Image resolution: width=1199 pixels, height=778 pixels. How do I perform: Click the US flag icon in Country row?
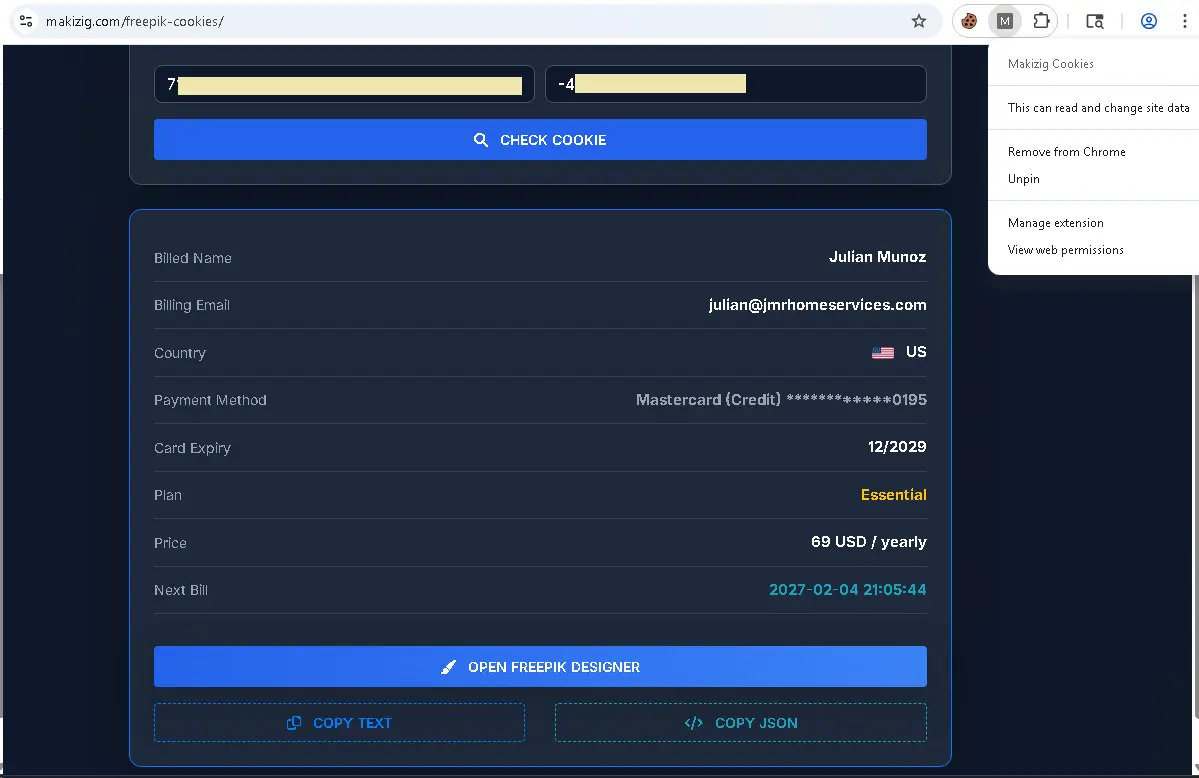pyautogui.click(x=882, y=353)
